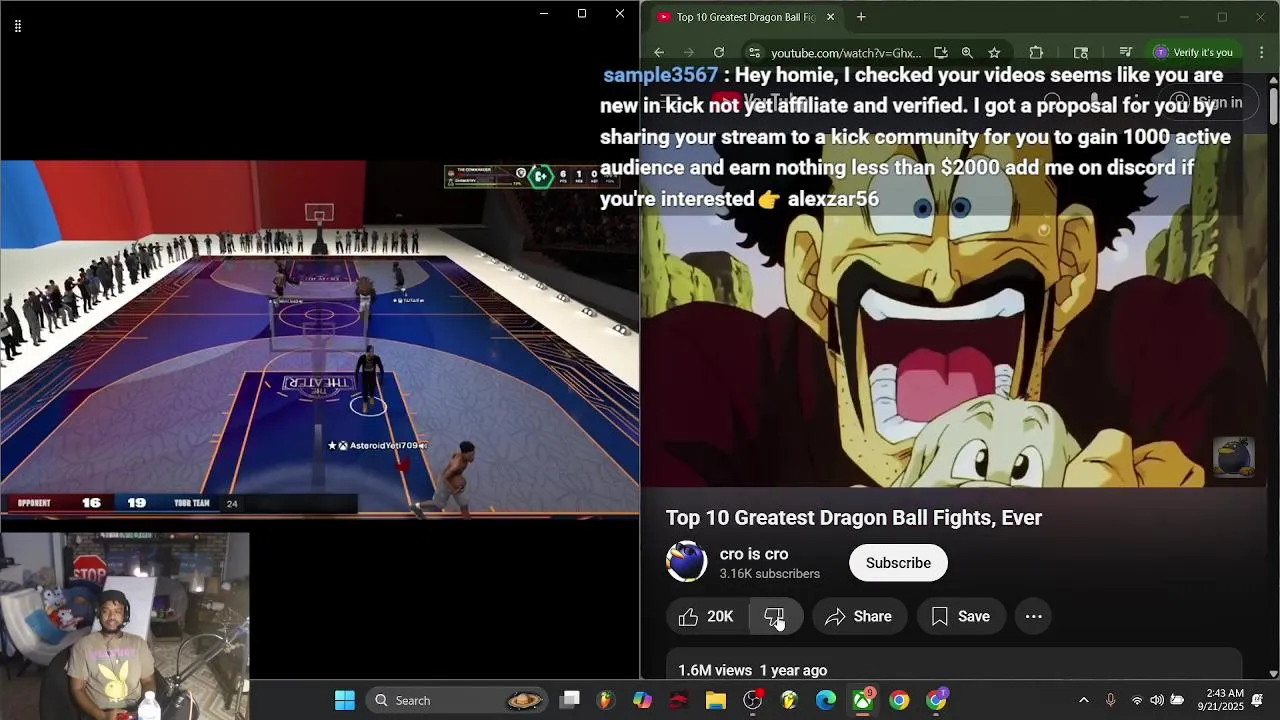Launch FL Studio from taskbar
The image size is (1280, 720).
click(605, 701)
